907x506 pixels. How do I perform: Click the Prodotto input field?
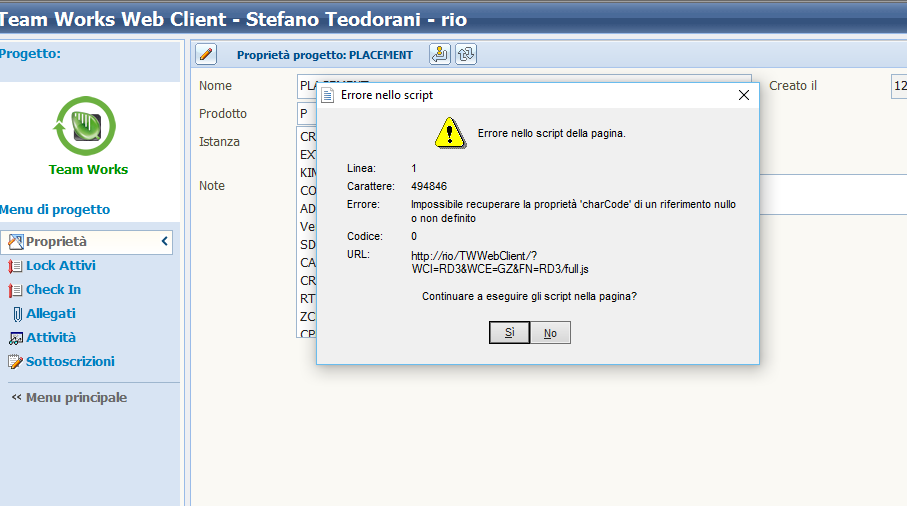(307, 113)
